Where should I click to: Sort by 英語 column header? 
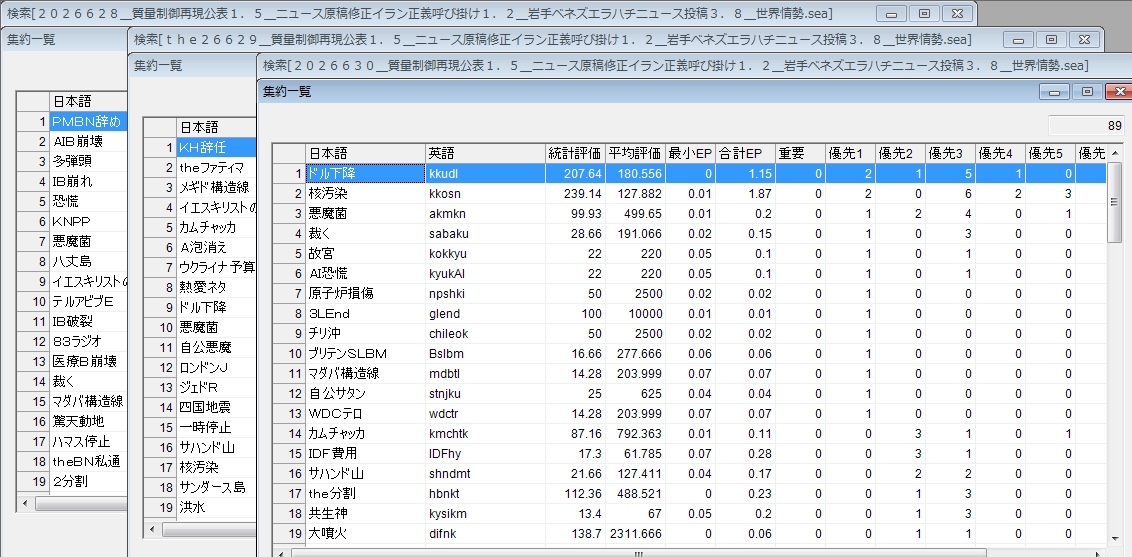pyautogui.click(x=485, y=154)
